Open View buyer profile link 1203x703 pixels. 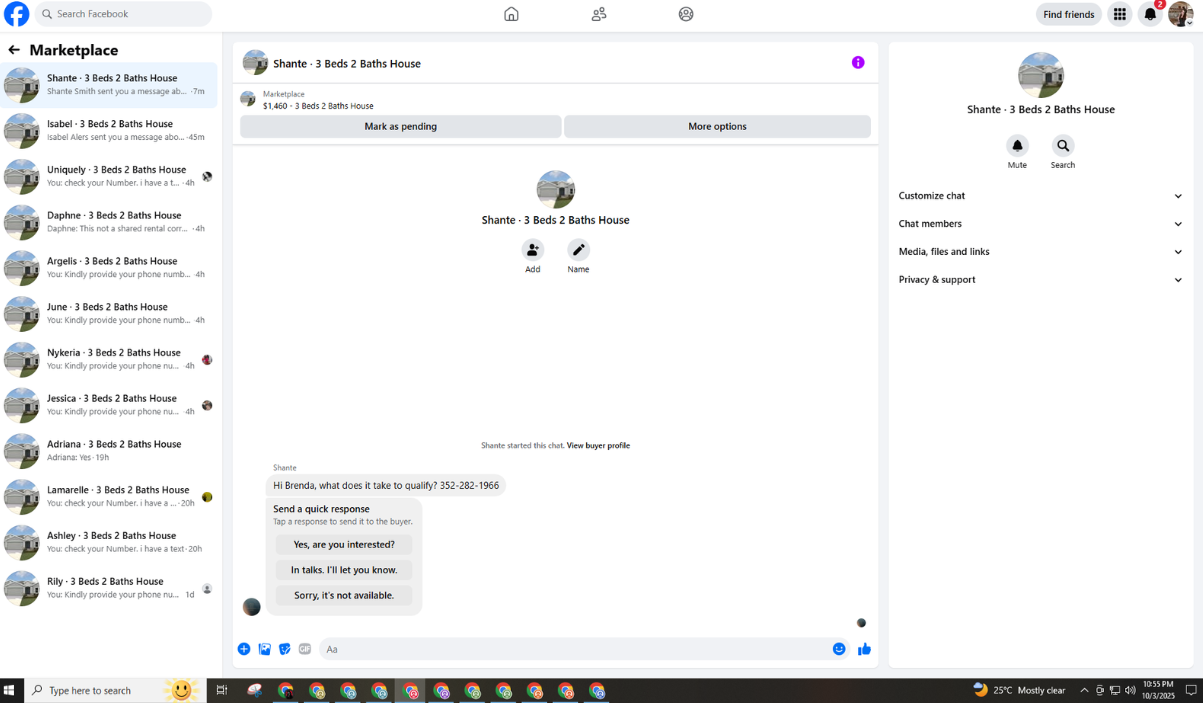[598, 446]
